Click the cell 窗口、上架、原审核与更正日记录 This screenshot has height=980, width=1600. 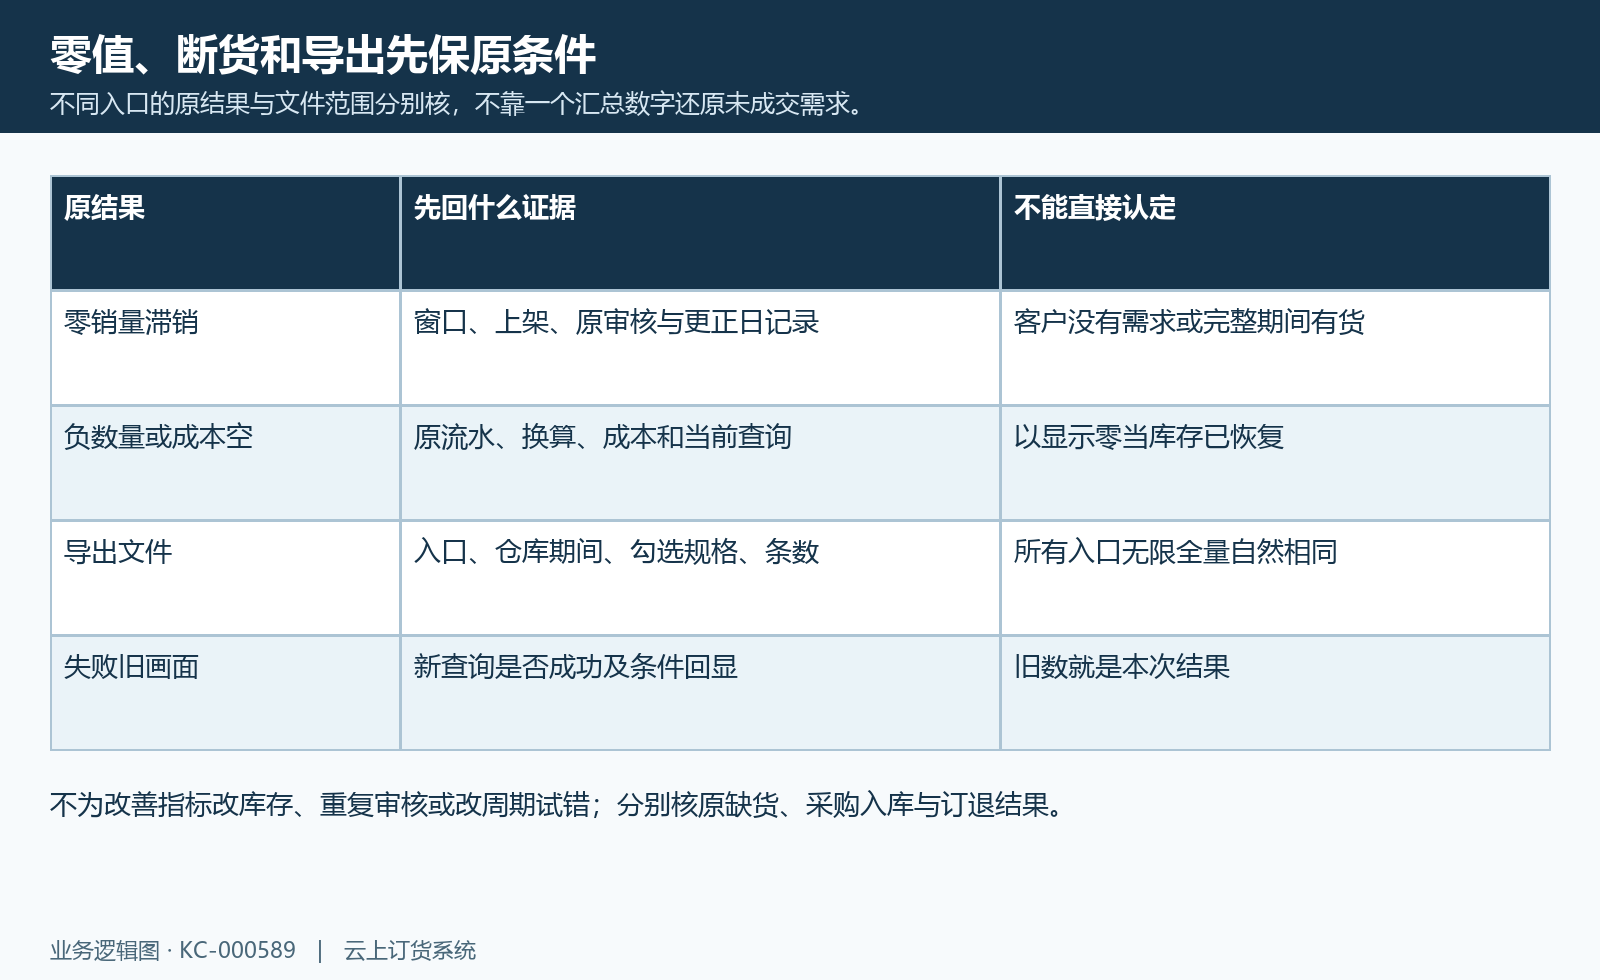point(700,348)
